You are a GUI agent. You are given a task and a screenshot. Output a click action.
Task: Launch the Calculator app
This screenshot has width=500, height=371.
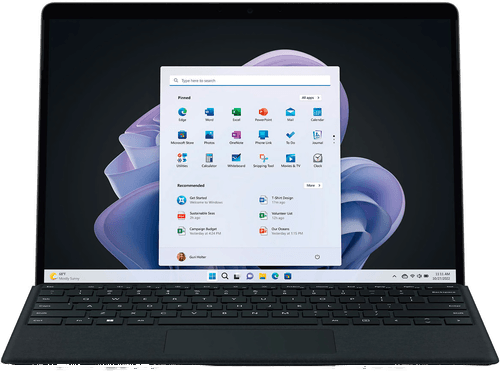pos(209,160)
